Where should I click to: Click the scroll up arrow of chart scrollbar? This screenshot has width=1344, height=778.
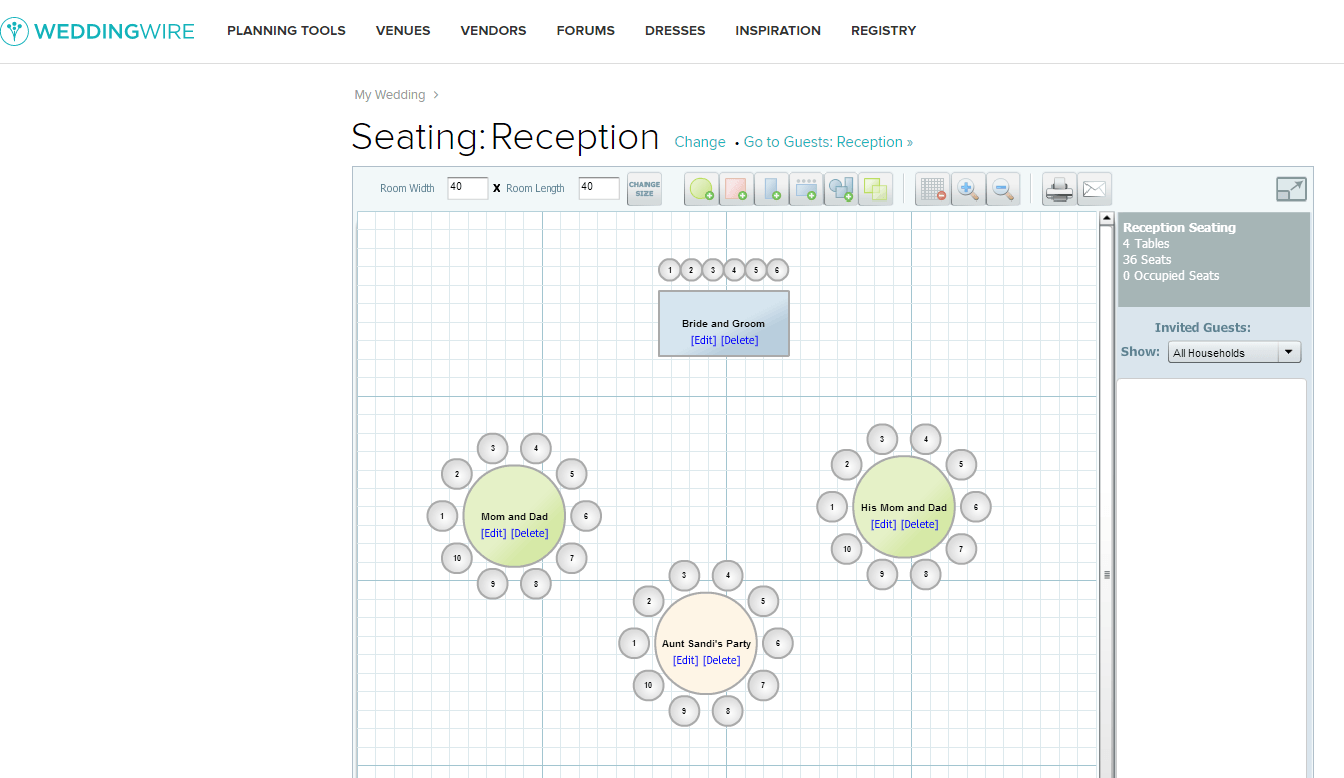point(1107,218)
